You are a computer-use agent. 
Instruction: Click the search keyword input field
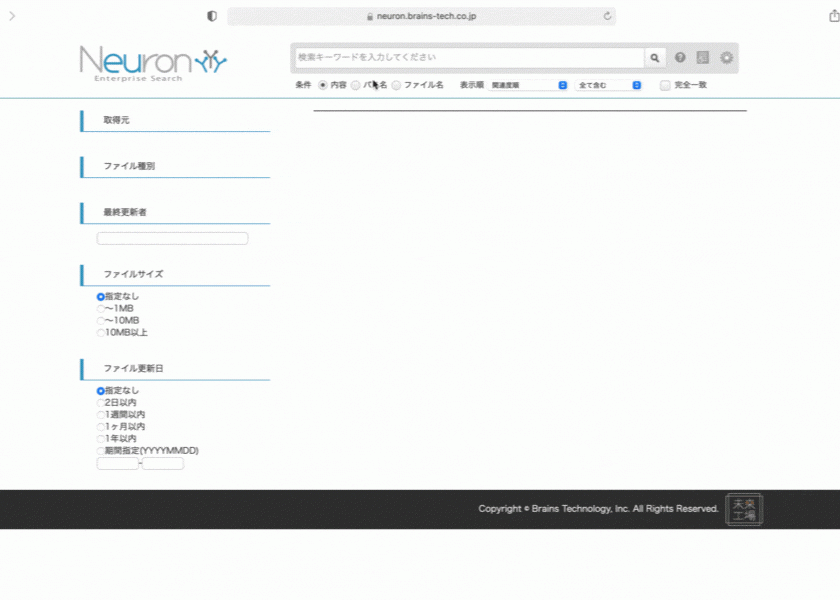pyautogui.click(x=469, y=57)
